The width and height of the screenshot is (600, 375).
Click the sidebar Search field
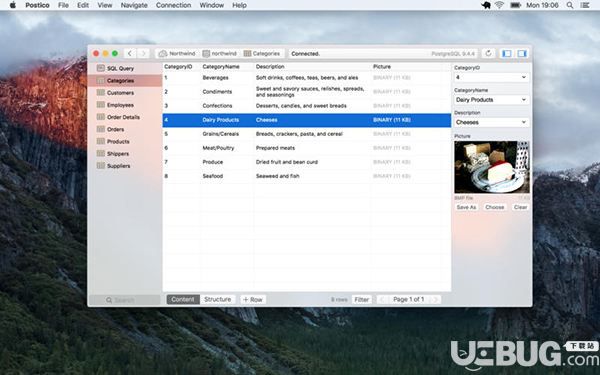point(125,300)
